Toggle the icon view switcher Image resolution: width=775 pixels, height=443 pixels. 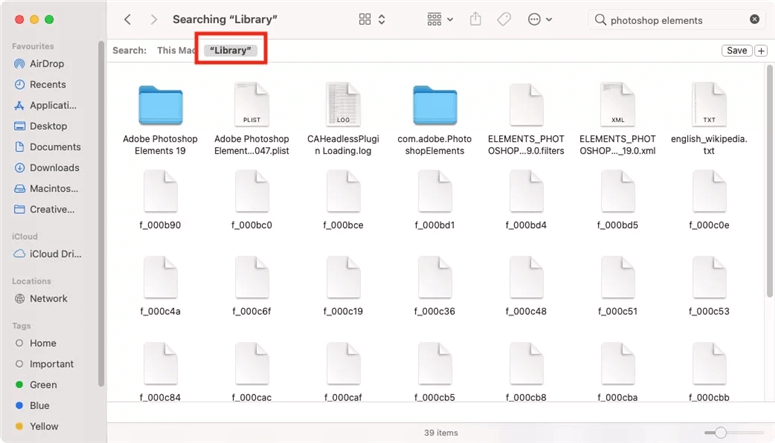[x=365, y=19]
